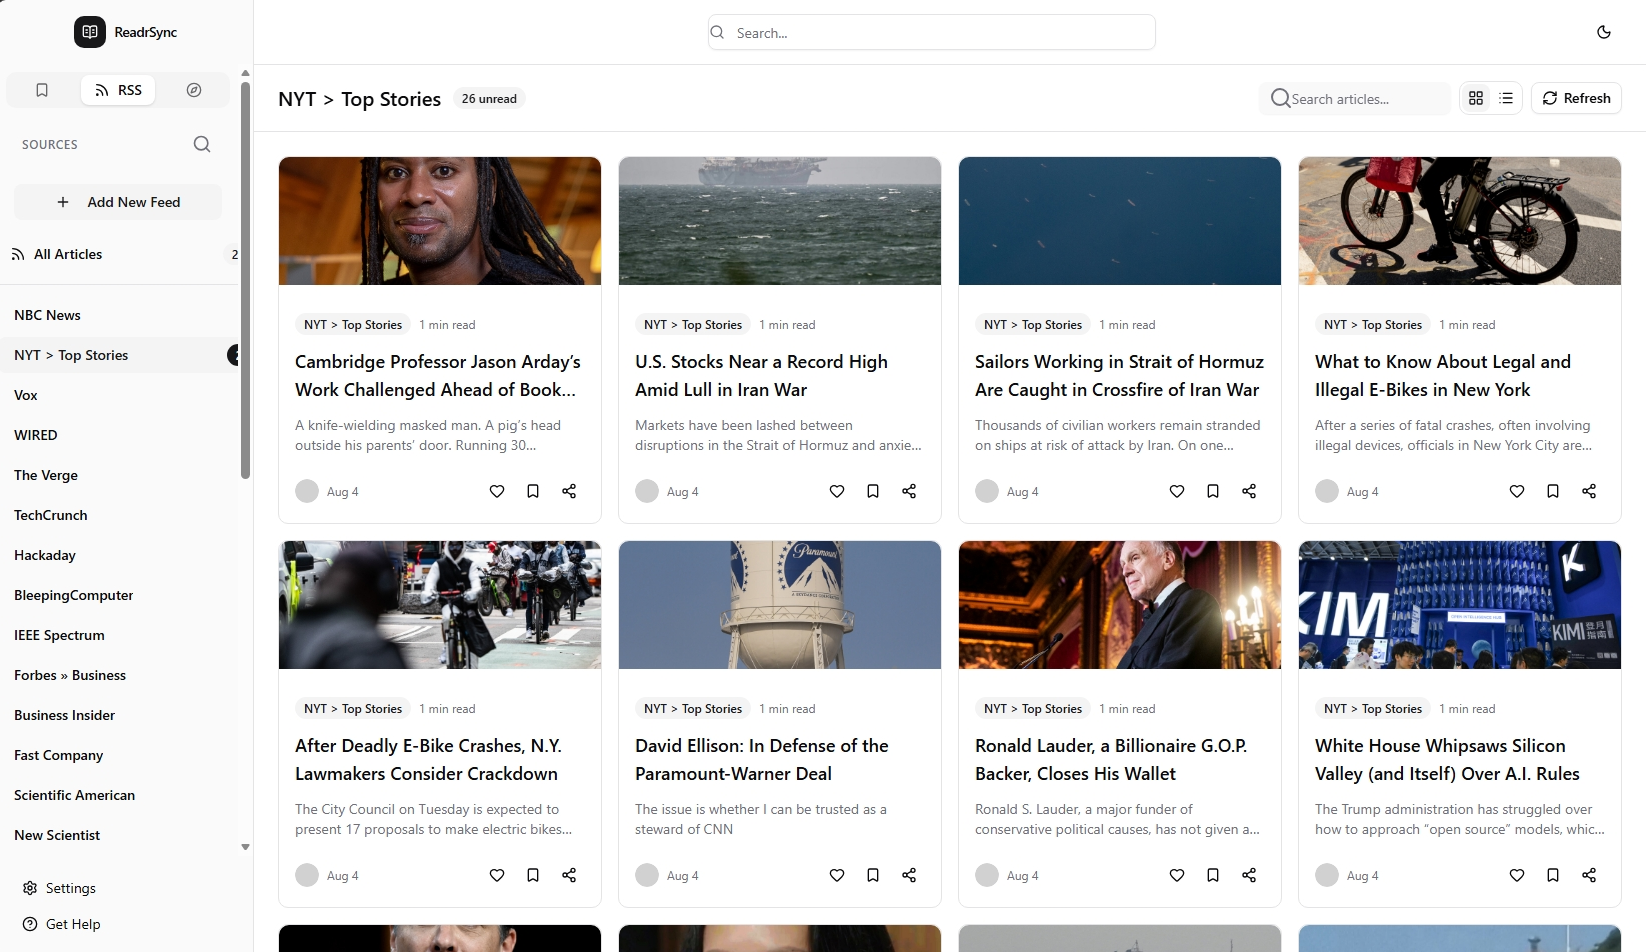
Task: Open the discover compass tab
Action: click(x=194, y=90)
